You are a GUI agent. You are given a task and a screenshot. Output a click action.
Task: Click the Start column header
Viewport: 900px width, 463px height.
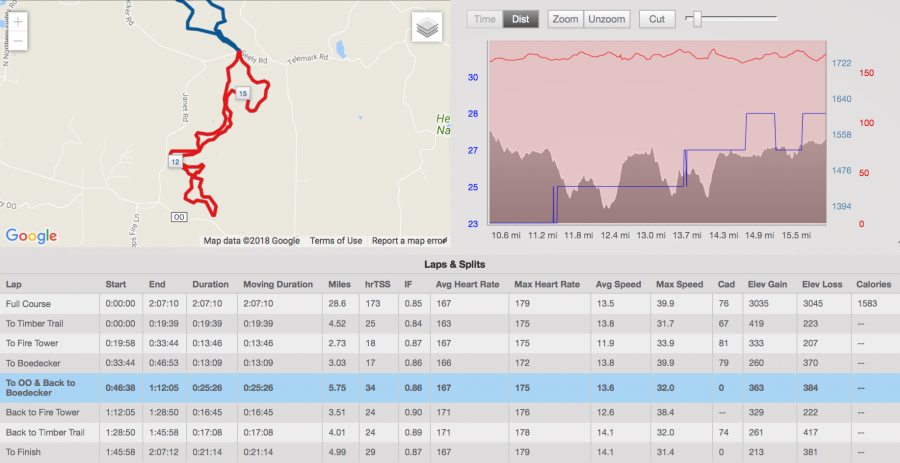click(x=115, y=284)
